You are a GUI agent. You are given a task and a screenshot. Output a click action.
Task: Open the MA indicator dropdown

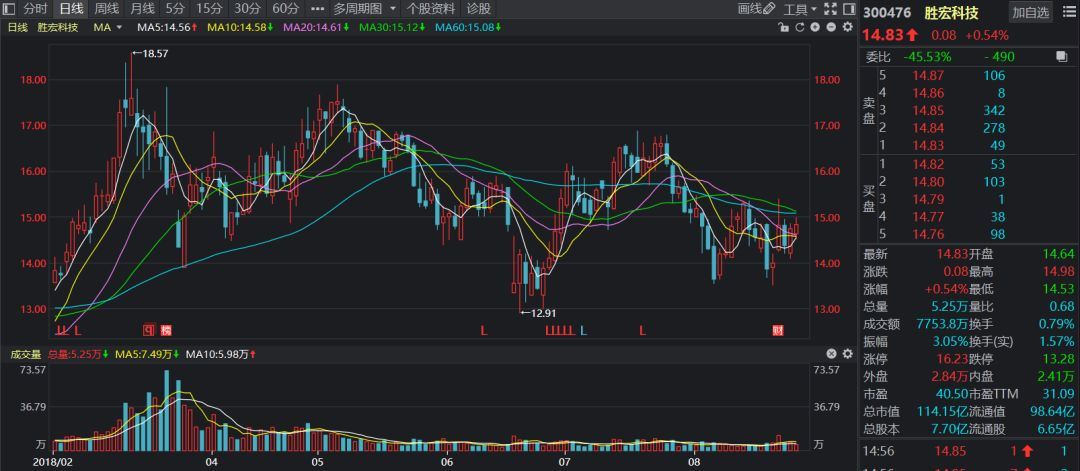click(108, 28)
